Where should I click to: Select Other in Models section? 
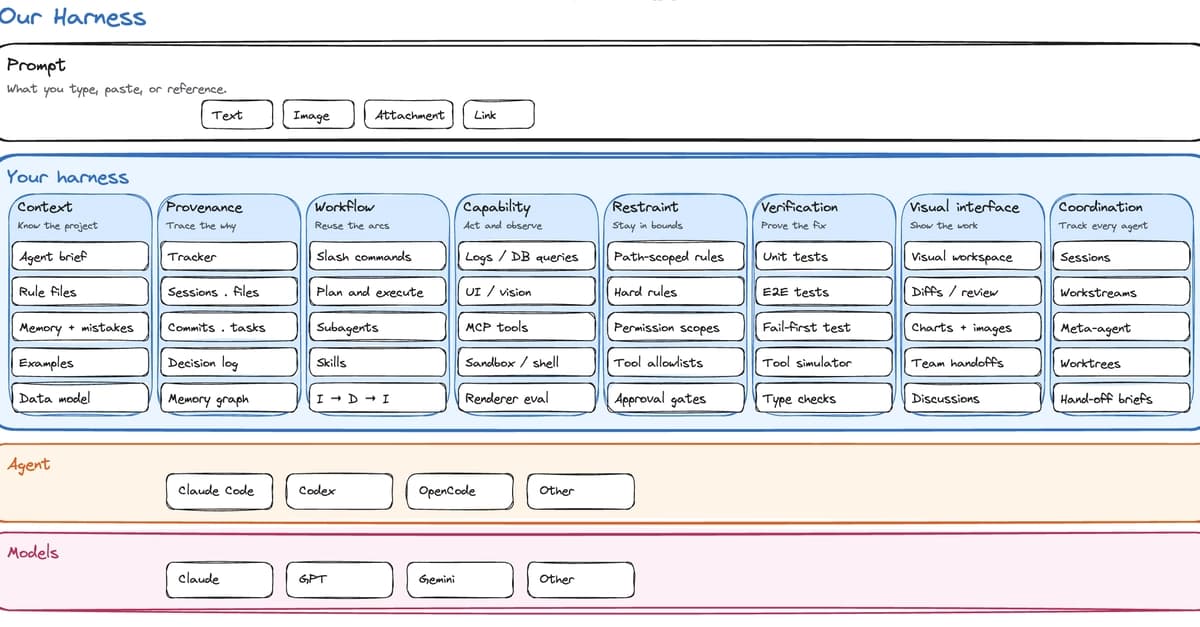(581, 579)
